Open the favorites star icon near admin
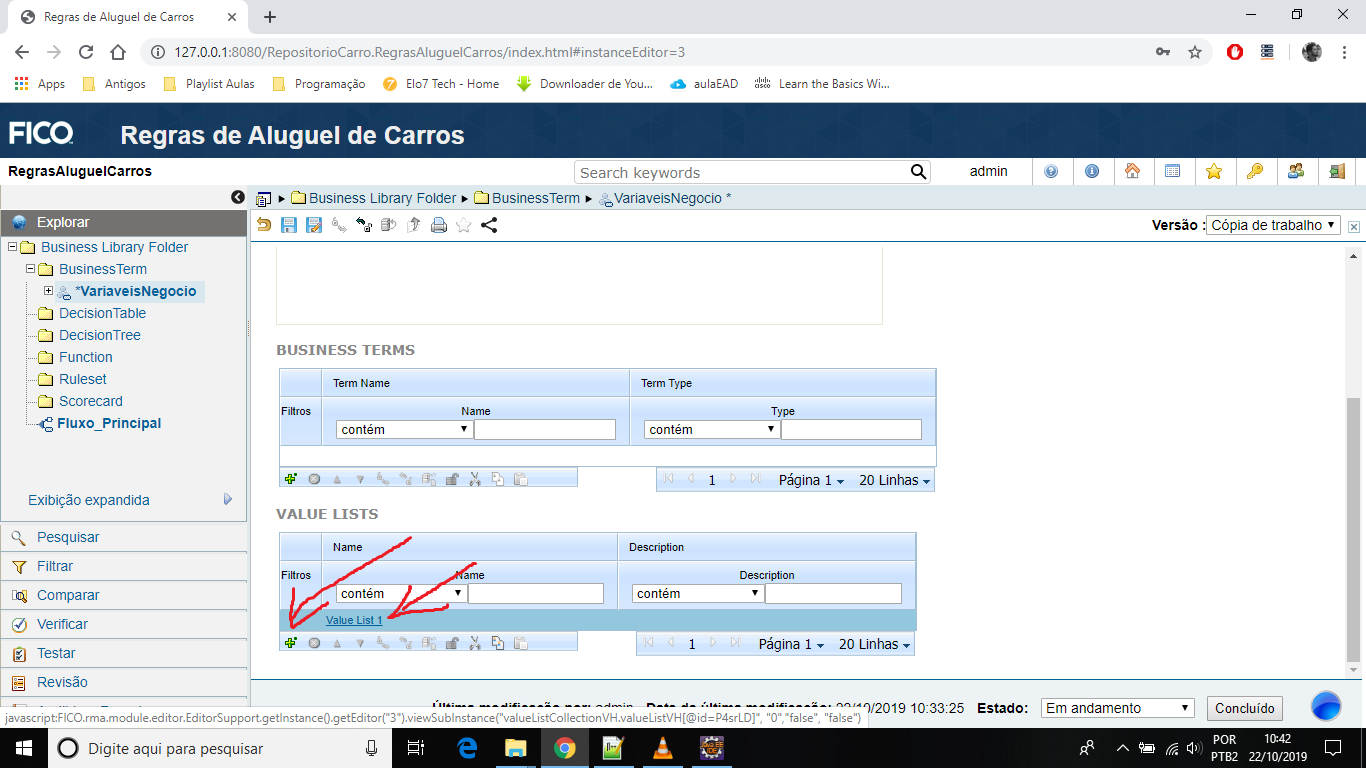1366x768 pixels. [x=1214, y=171]
